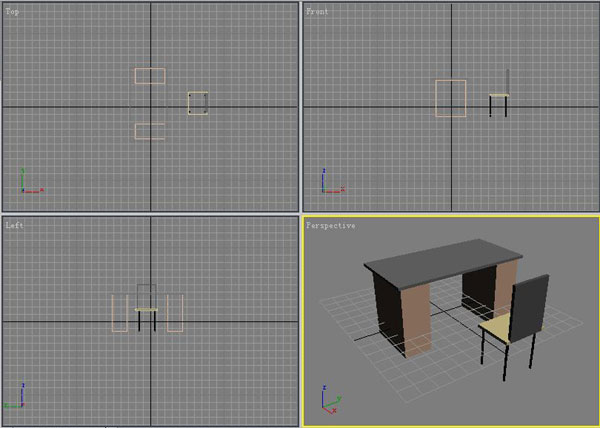This screenshot has height=428, width=600.
Task: Select the chair's front leg in Perspective view
Action: [x=506, y=361]
